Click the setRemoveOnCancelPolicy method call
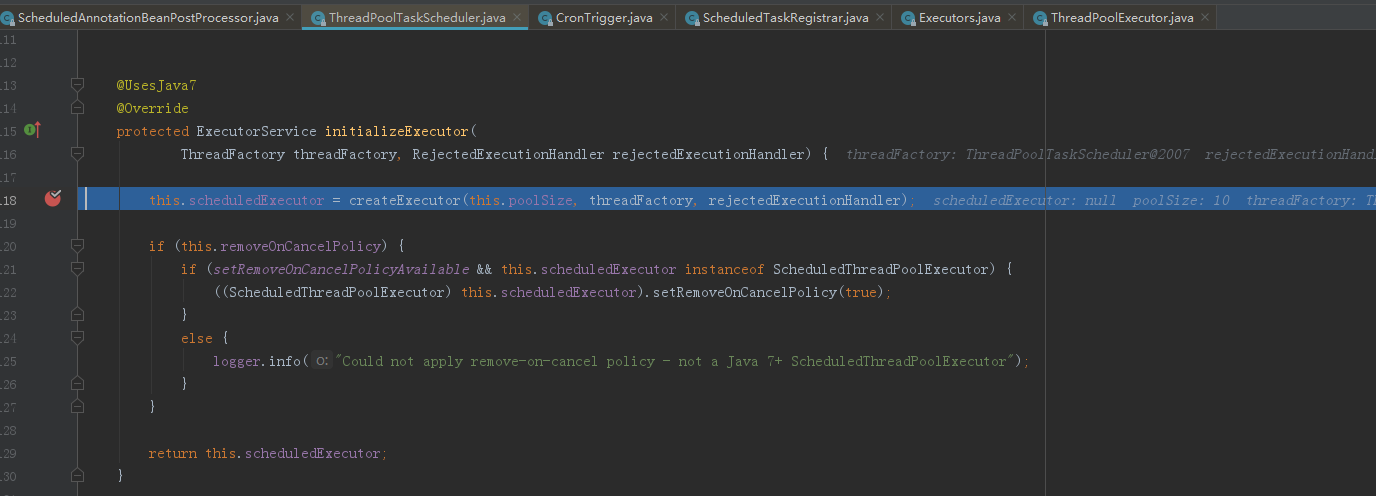1376x496 pixels. (x=745, y=292)
